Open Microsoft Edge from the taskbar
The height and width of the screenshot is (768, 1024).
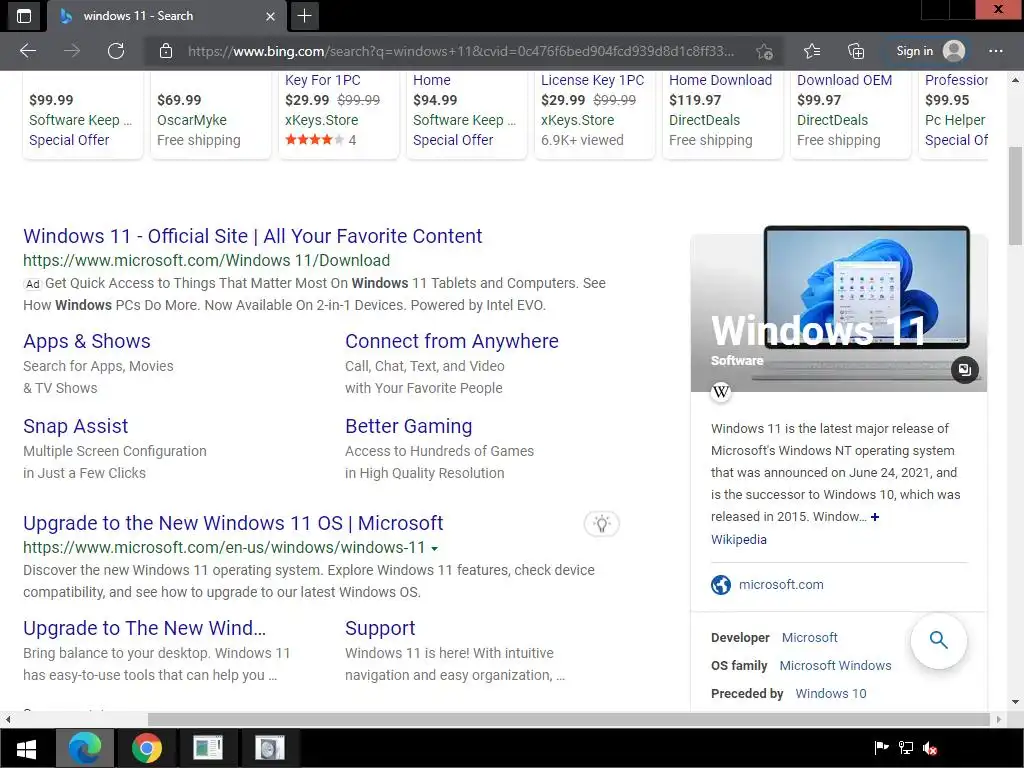point(85,748)
